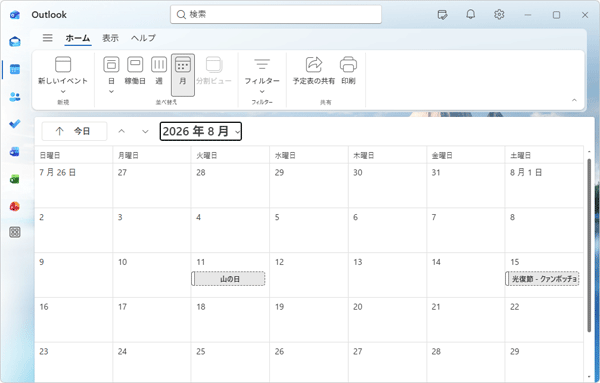Select August 5 date cell
Viewport: 600px width, 383px height.
309,231
